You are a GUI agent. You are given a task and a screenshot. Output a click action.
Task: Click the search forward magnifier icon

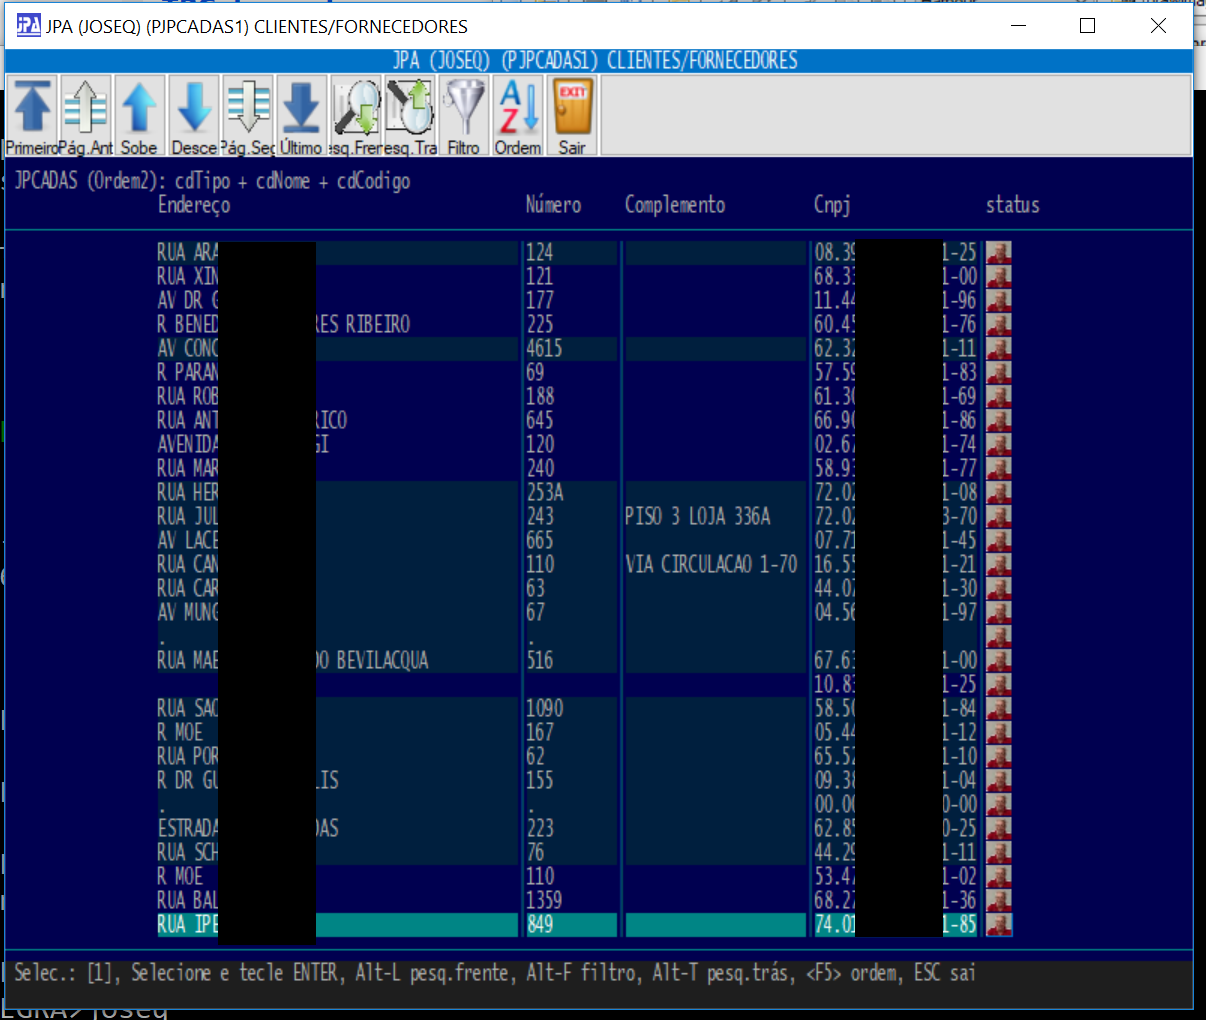click(x=356, y=116)
